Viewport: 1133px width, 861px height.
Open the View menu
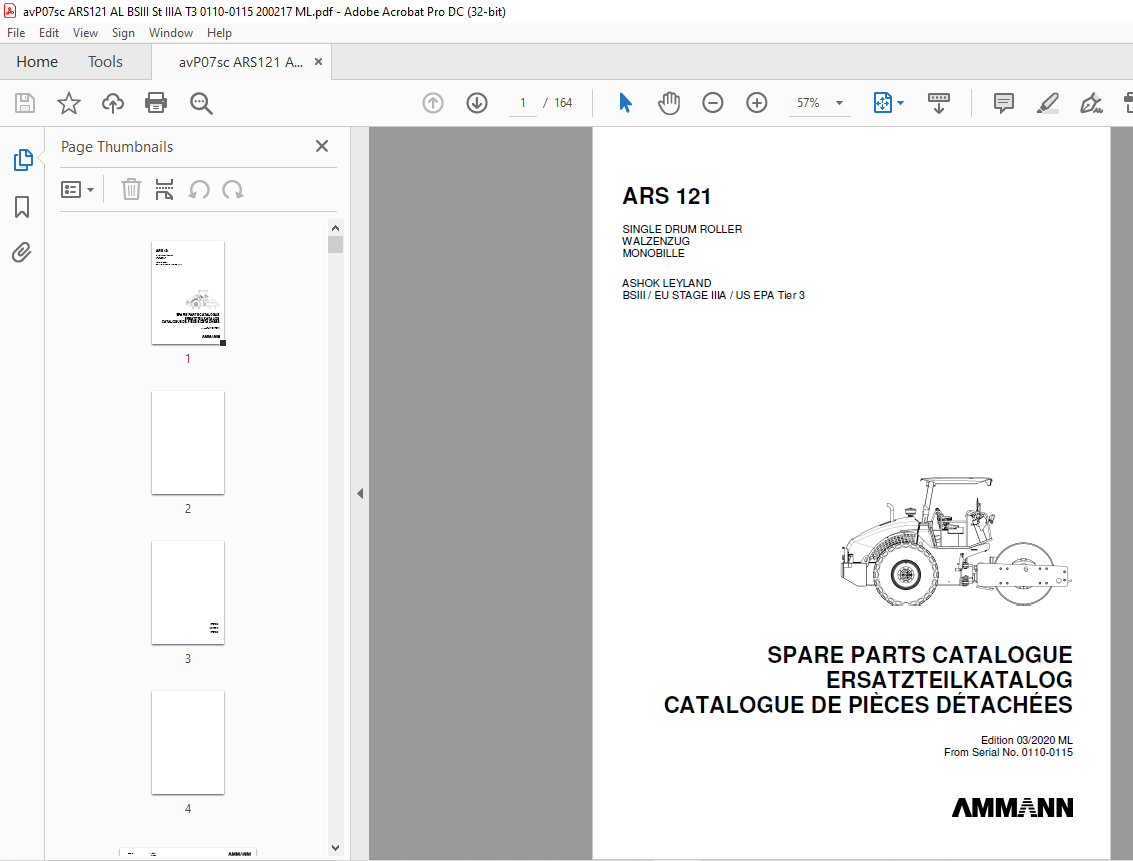point(85,33)
